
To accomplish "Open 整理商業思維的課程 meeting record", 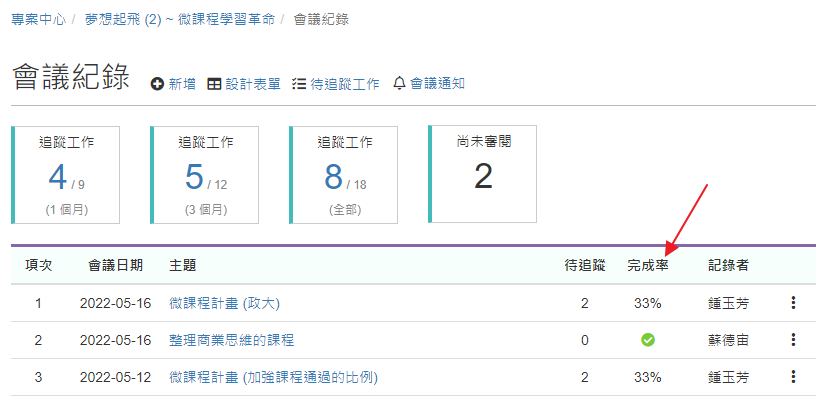I will (x=231, y=340).
